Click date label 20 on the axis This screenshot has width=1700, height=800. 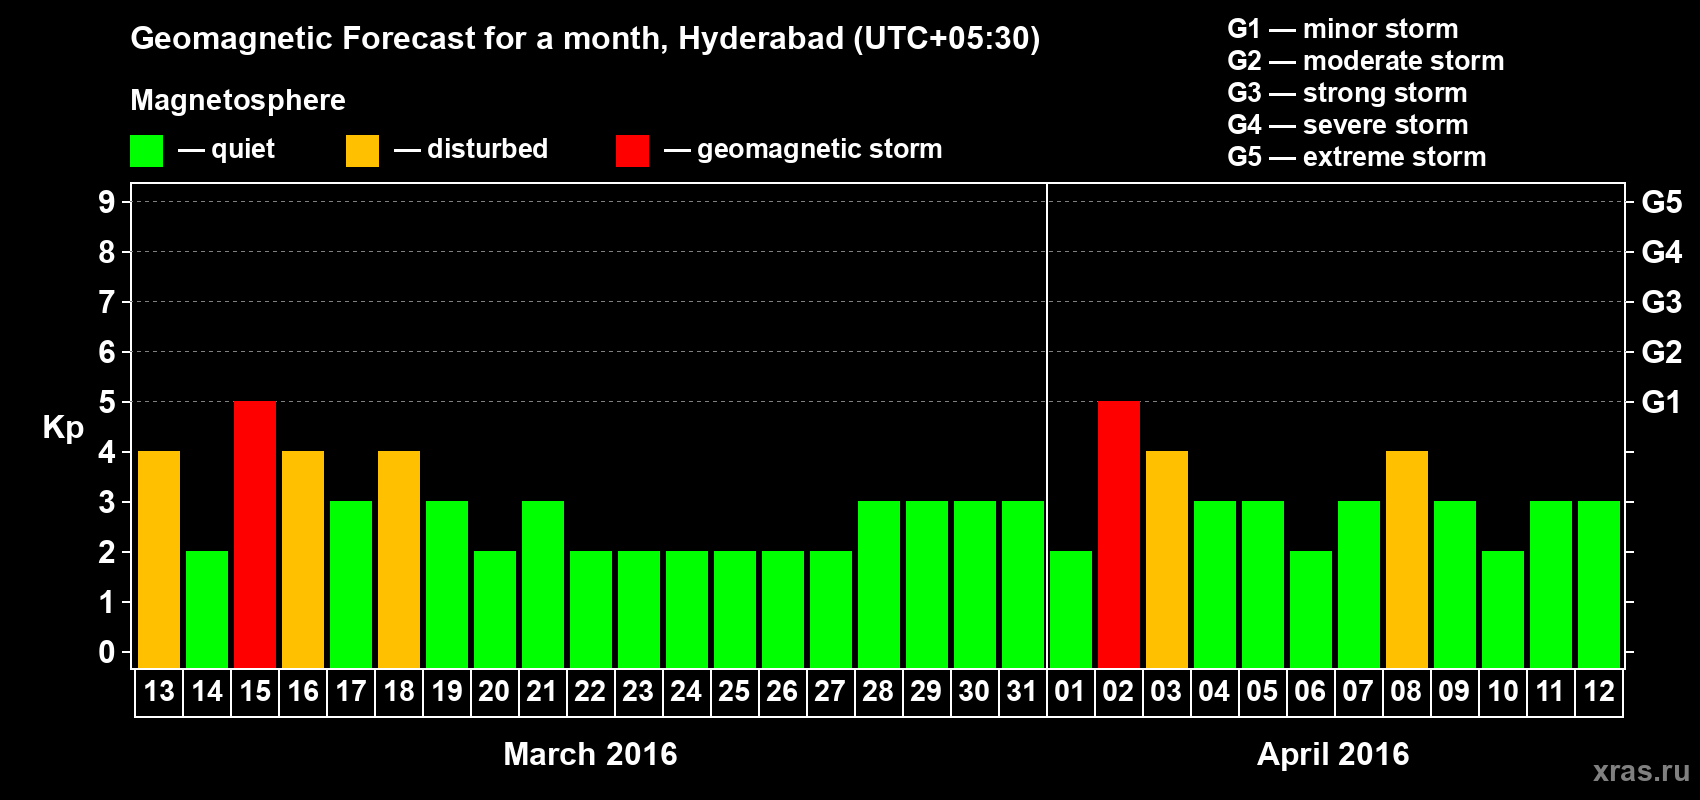(x=494, y=691)
